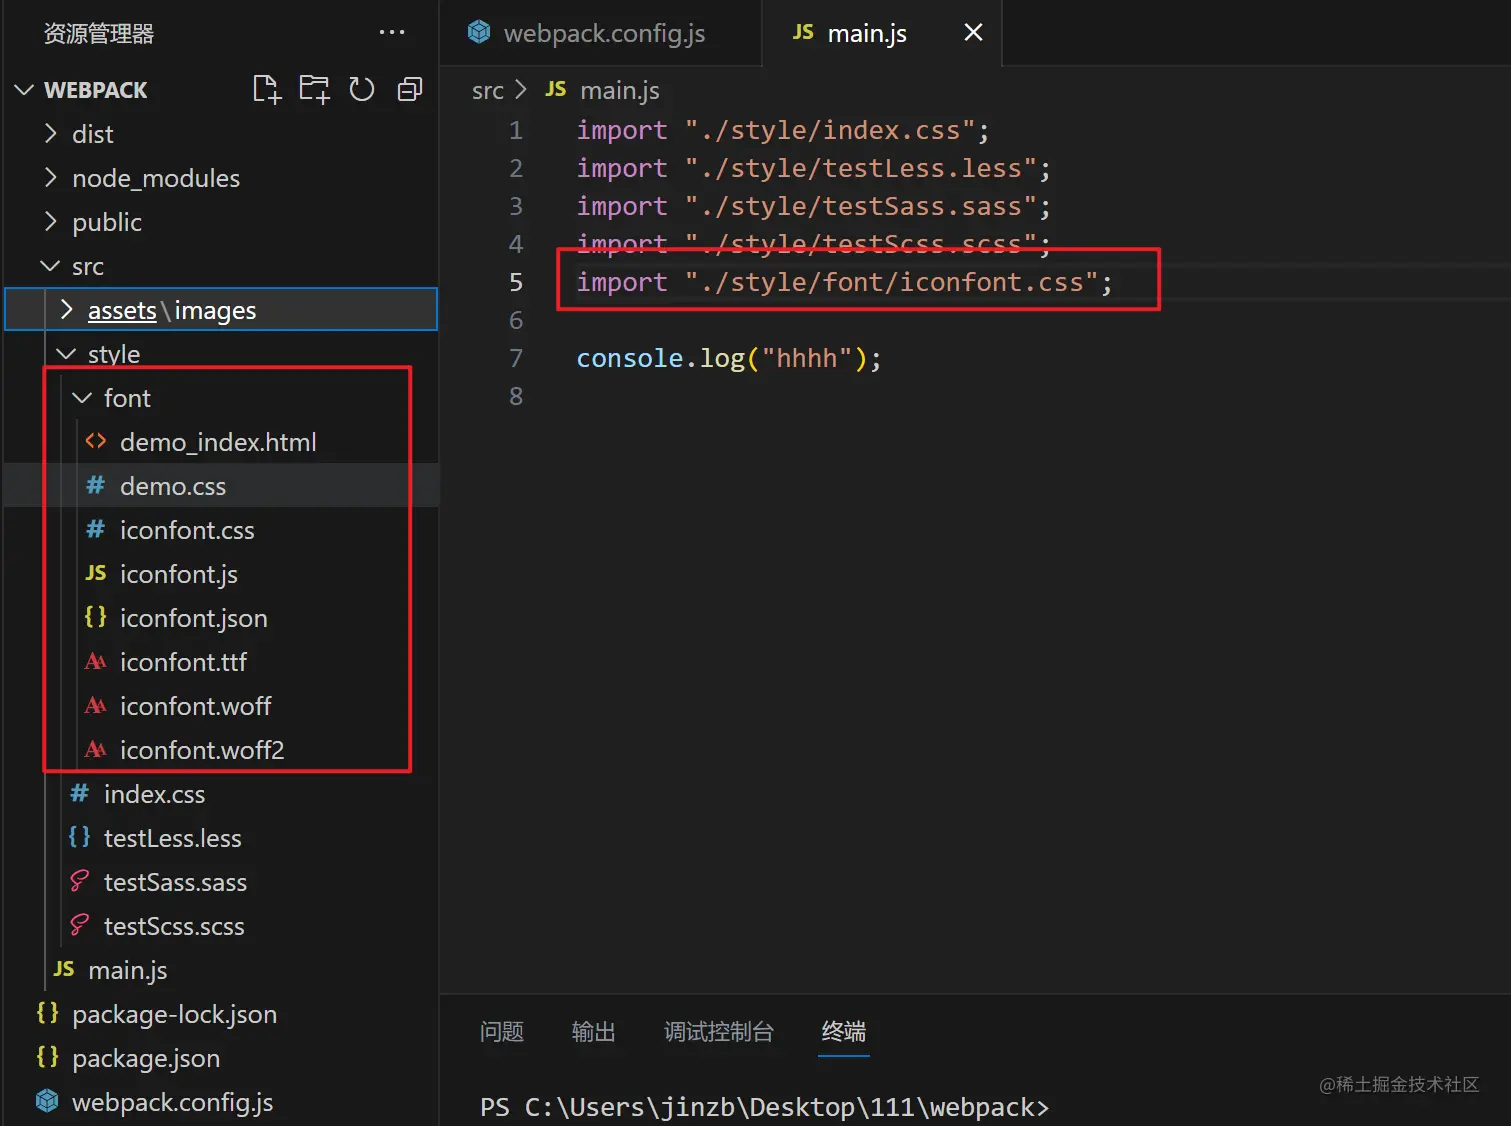Refresh the explorer file tree
This screenshot has width=1511, height=1126.
(x=362, y=90)
